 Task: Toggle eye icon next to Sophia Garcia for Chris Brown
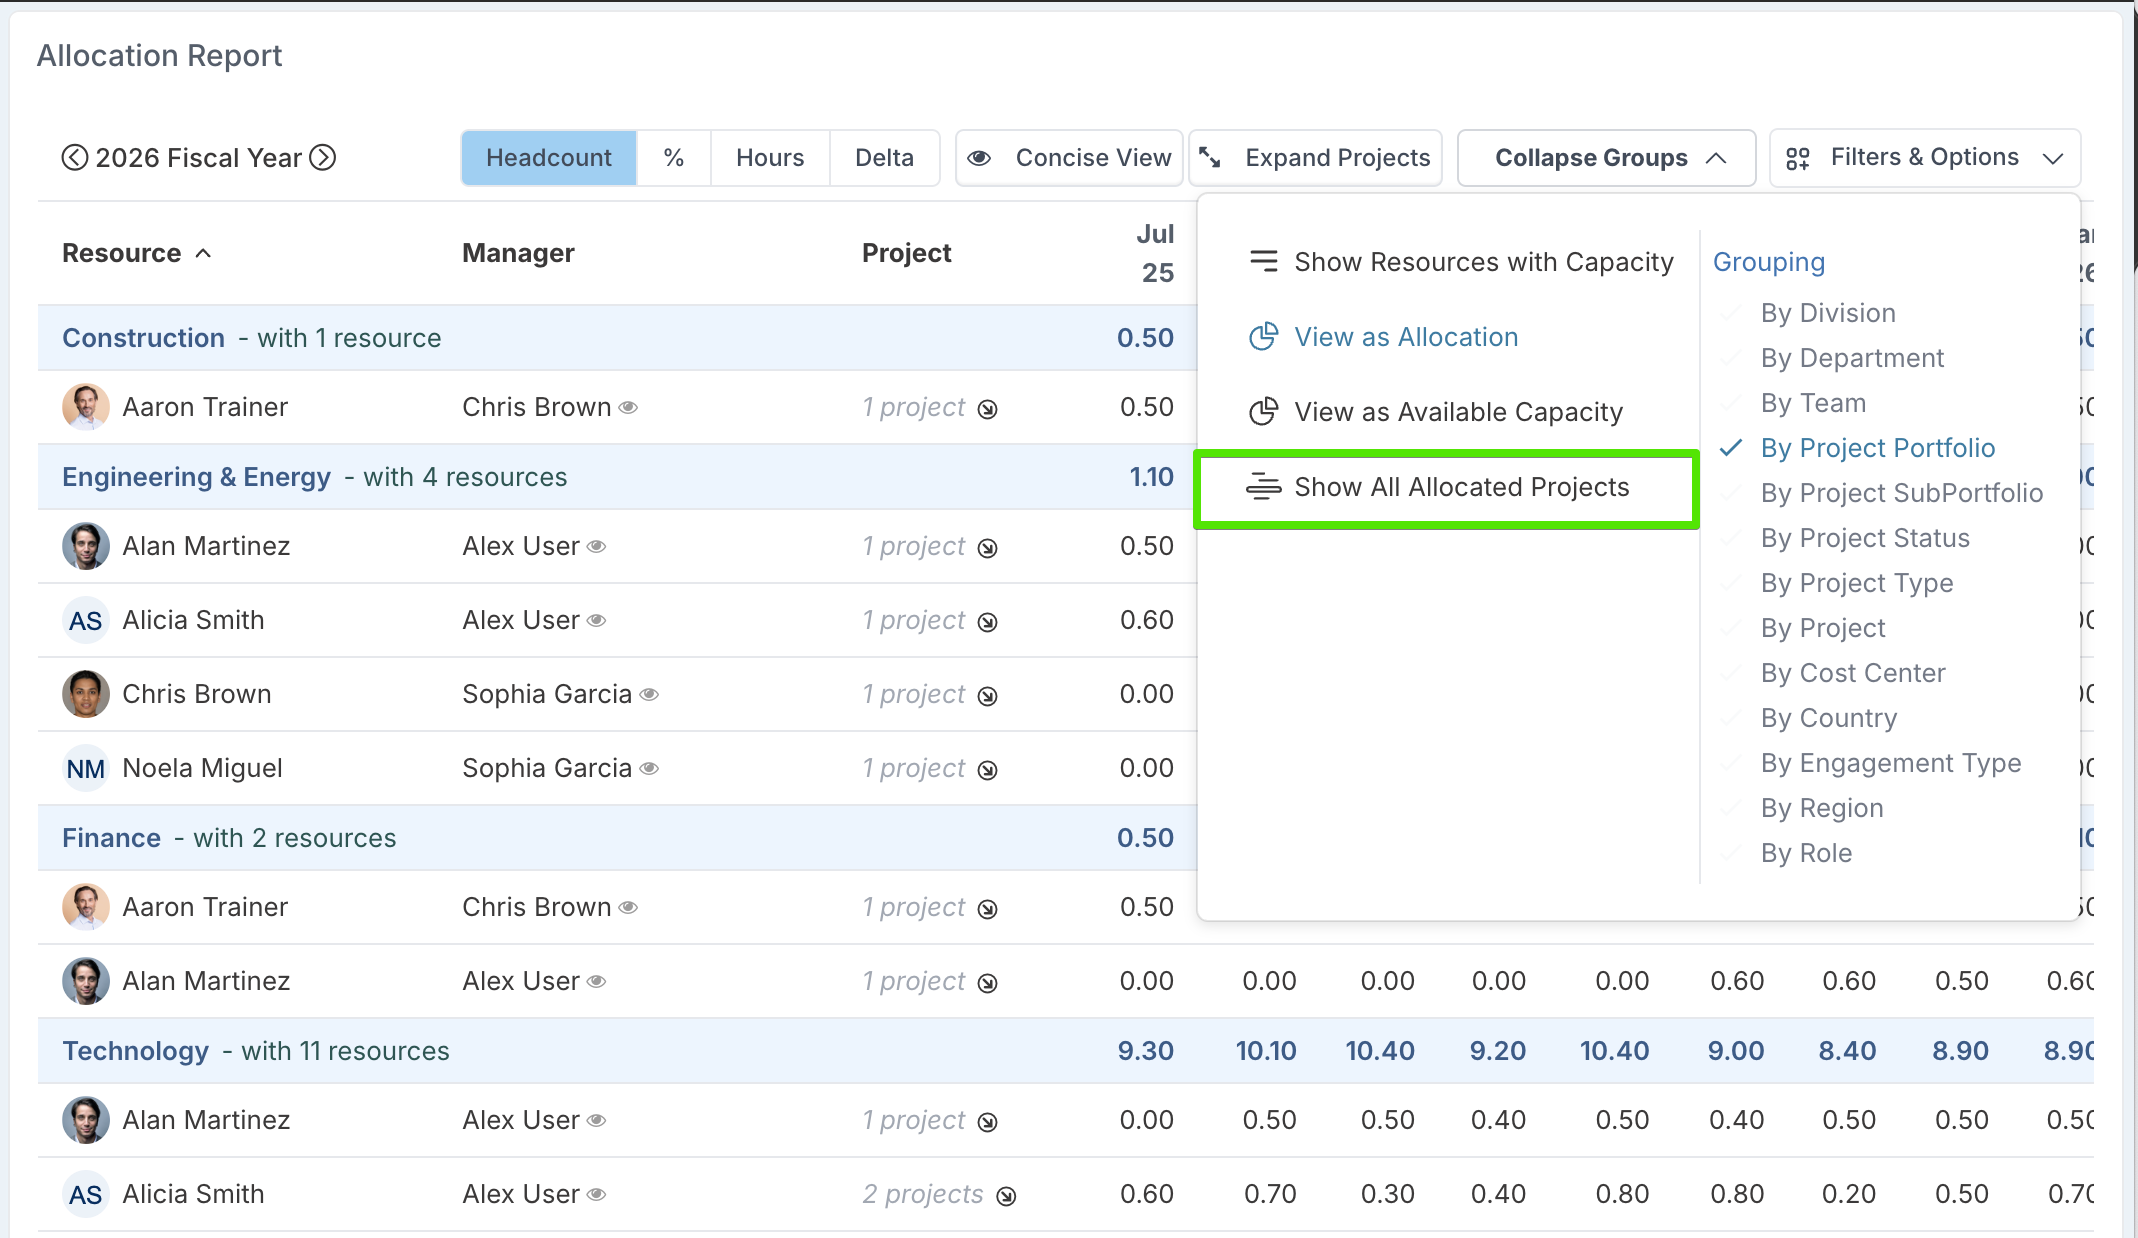point(649,694)
